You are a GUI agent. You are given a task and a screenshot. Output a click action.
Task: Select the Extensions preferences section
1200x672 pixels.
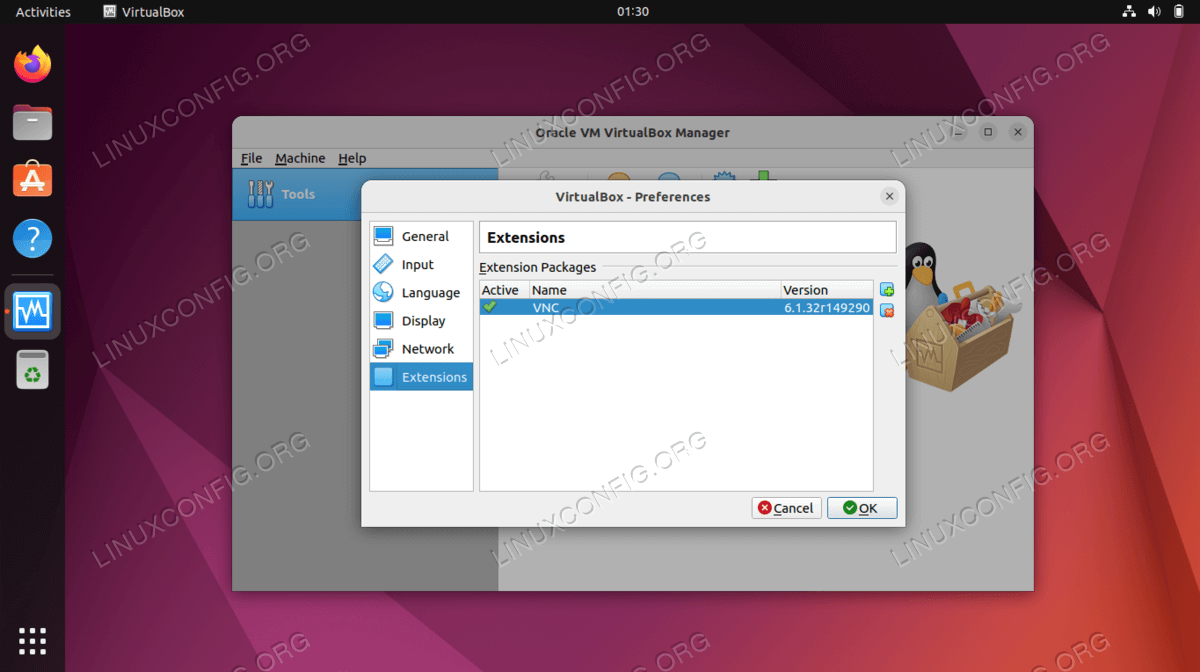pos(421,377)
